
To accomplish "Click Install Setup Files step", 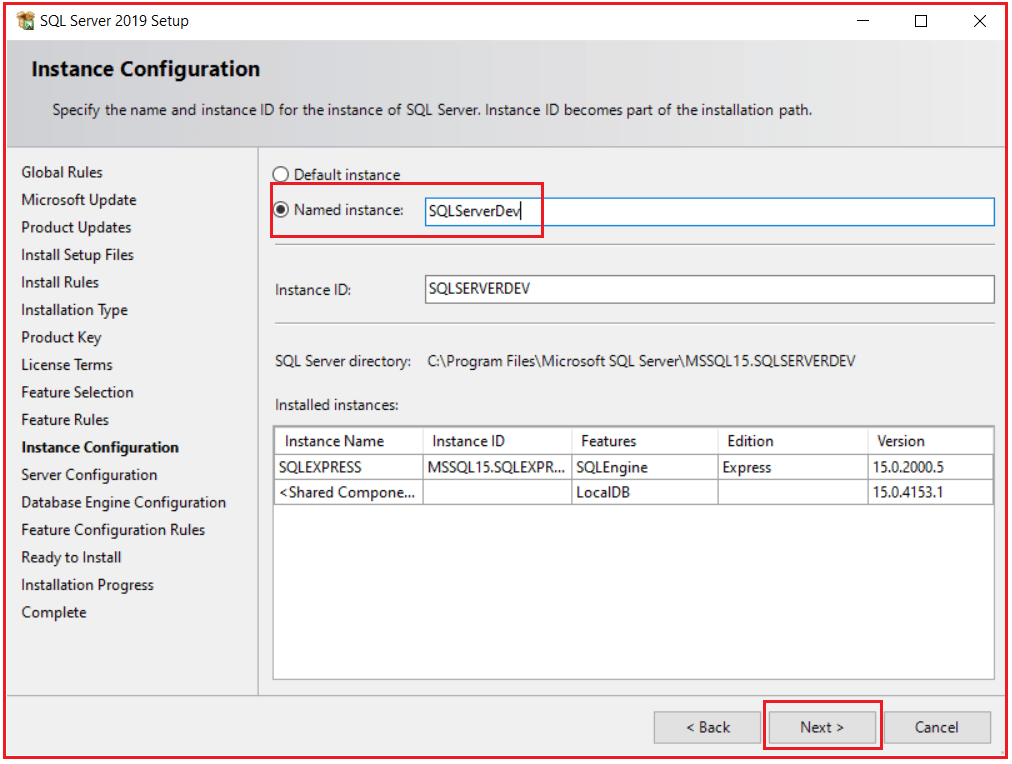I will (x=77, y=255).
